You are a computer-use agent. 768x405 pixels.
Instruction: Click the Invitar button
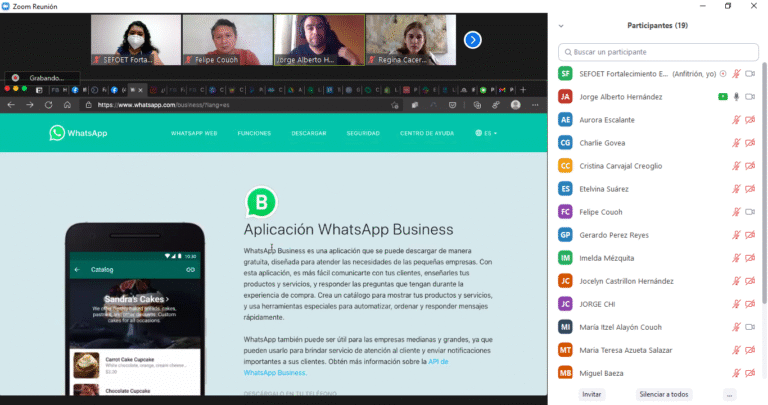point(592,394)
